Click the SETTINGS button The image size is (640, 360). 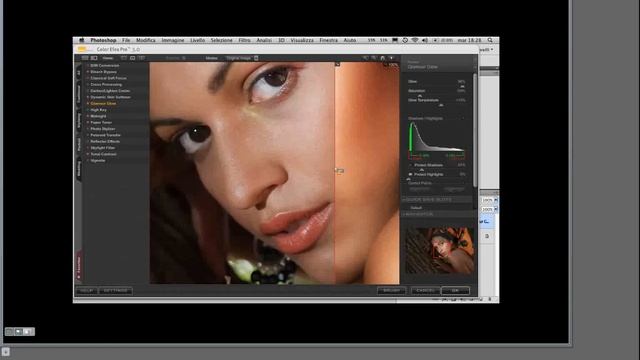pos(116,291)
